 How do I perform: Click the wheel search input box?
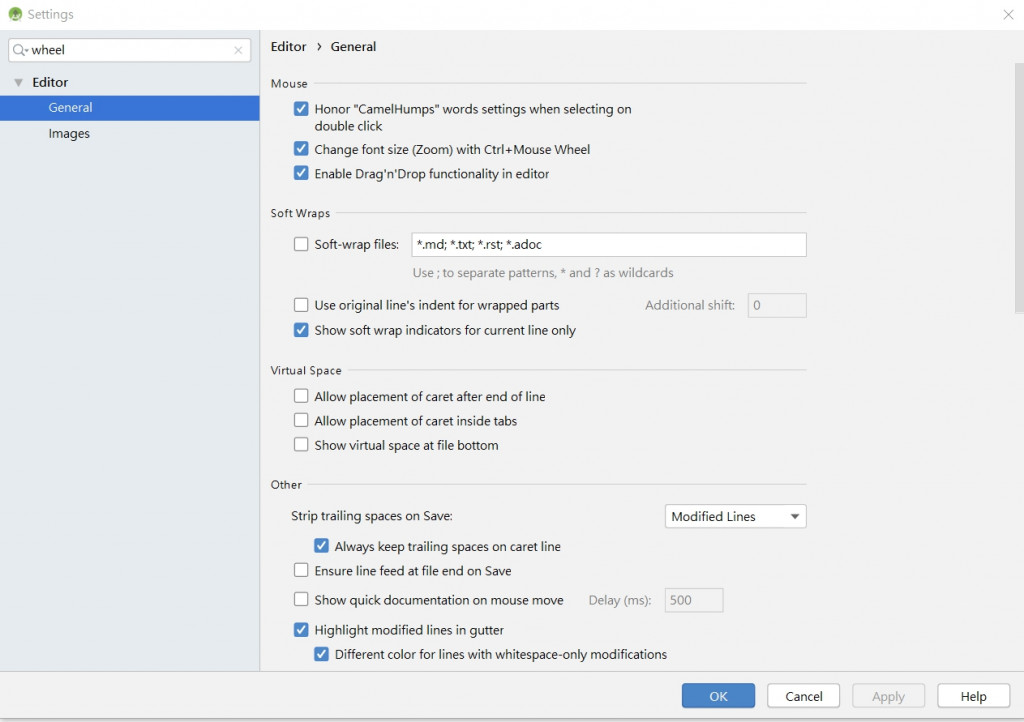tap(130, 50)
